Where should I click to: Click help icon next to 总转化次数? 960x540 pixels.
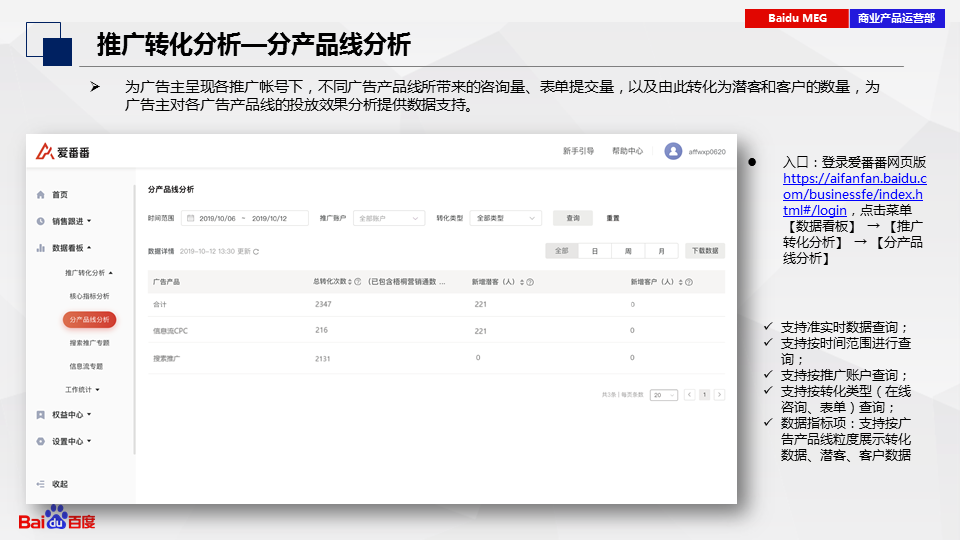358,282
